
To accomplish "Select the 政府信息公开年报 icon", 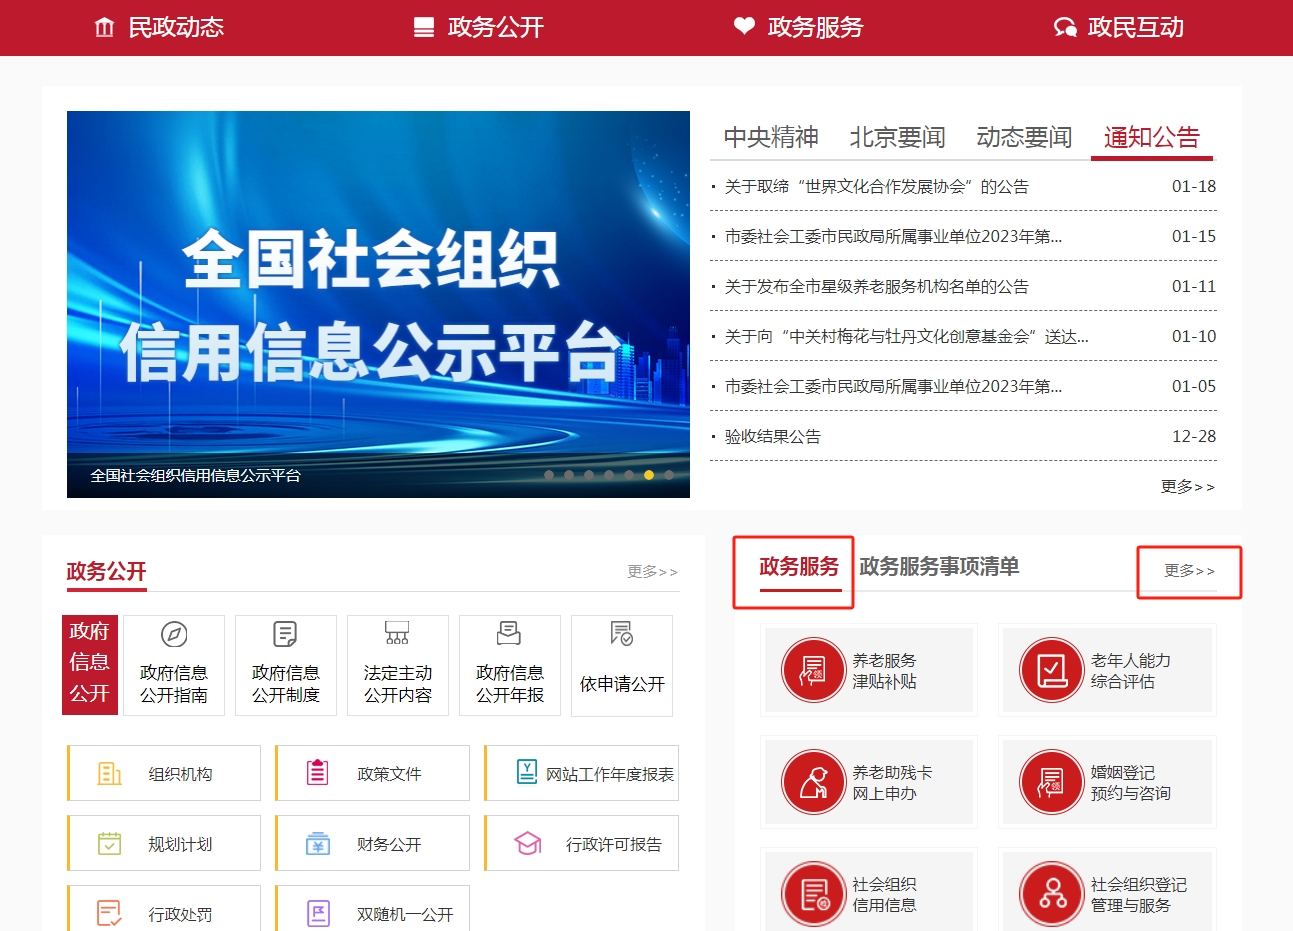I will coord(509,665).
